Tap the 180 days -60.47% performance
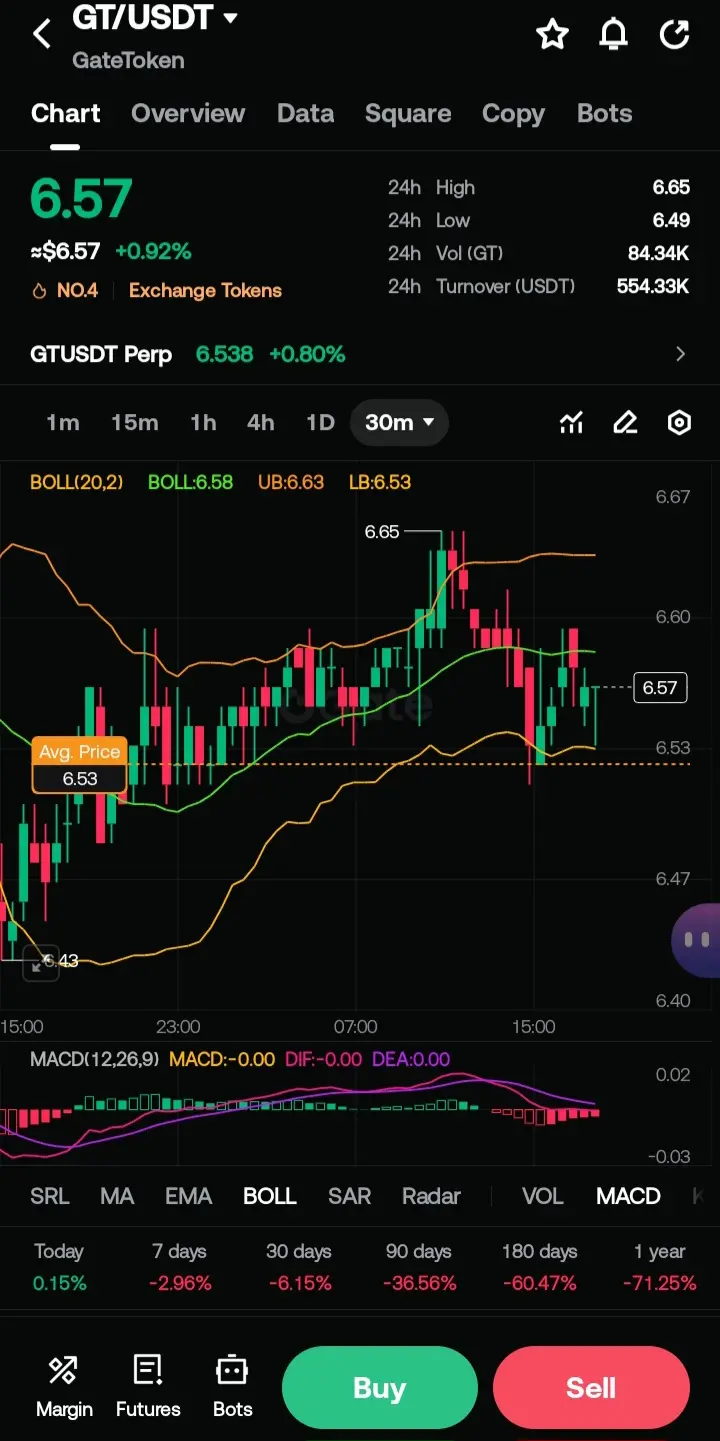 pyautogui.click(x=539, y=1267)
